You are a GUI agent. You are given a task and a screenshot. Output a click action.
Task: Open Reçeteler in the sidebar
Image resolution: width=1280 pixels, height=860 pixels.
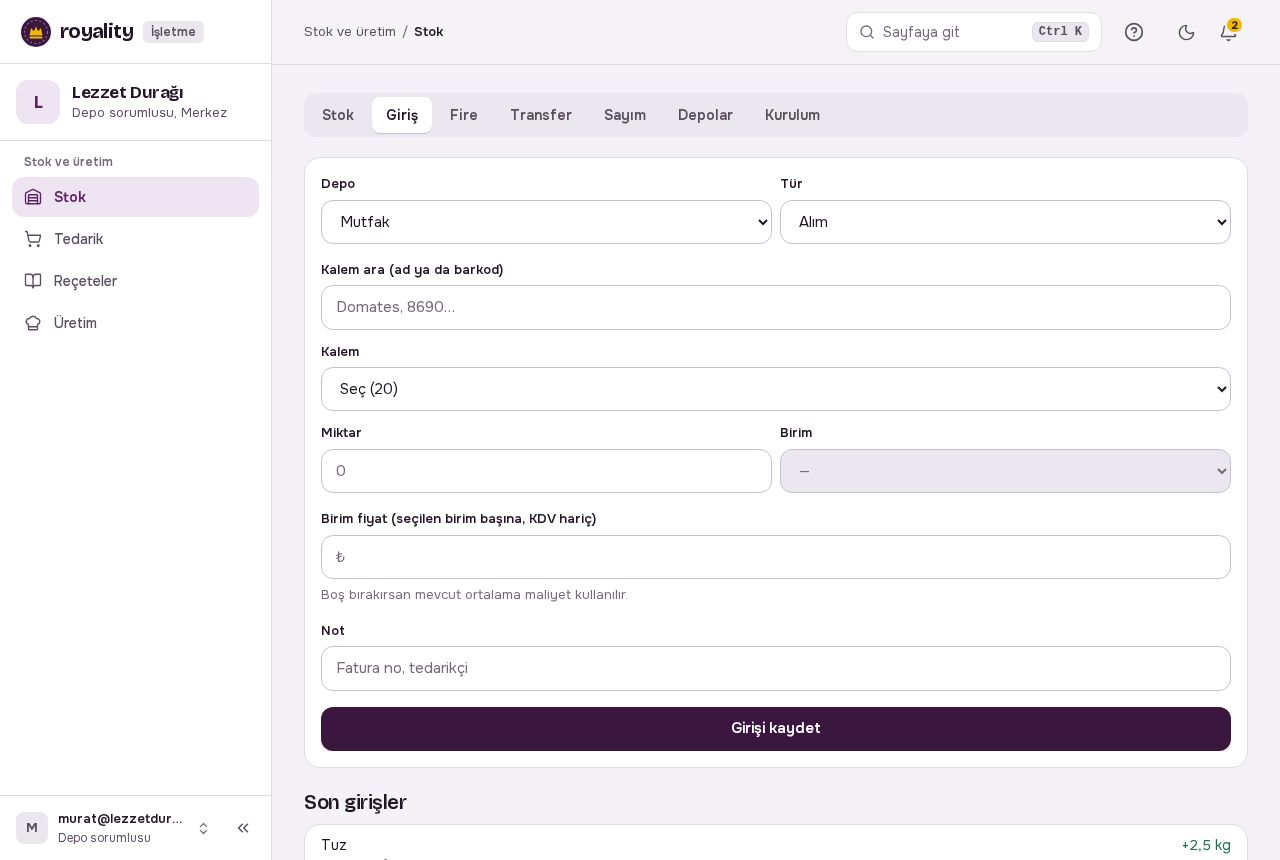click(135, 281)
